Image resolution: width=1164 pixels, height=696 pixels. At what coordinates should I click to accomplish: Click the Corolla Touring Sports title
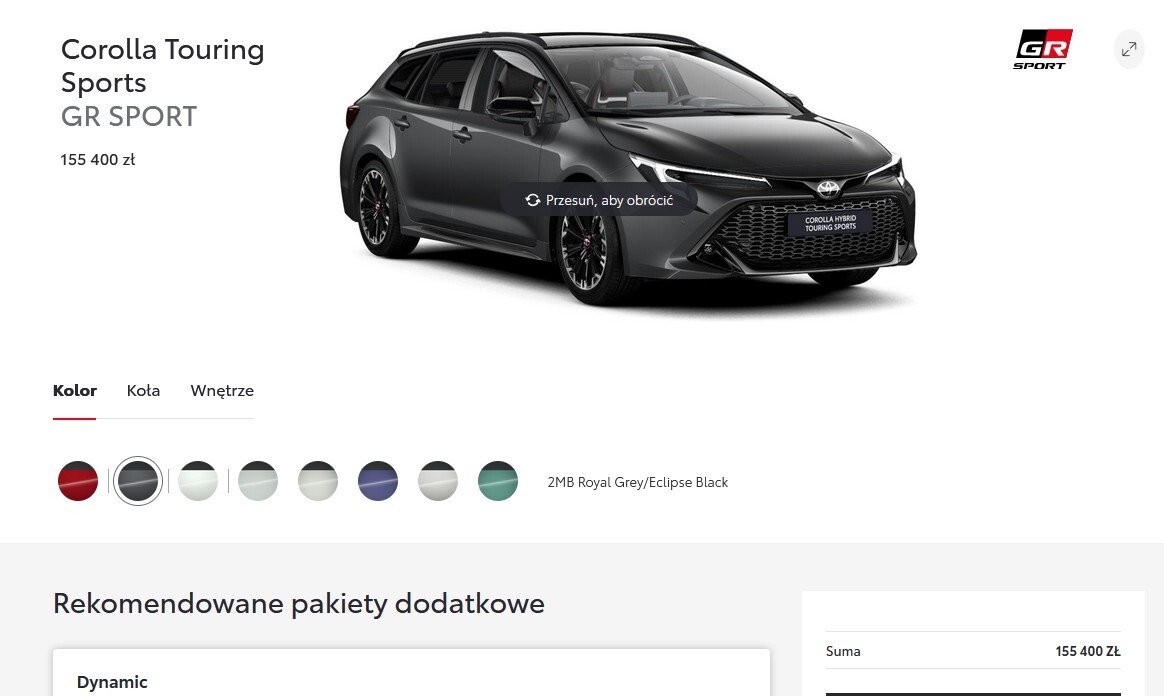(x=163, y=65)
